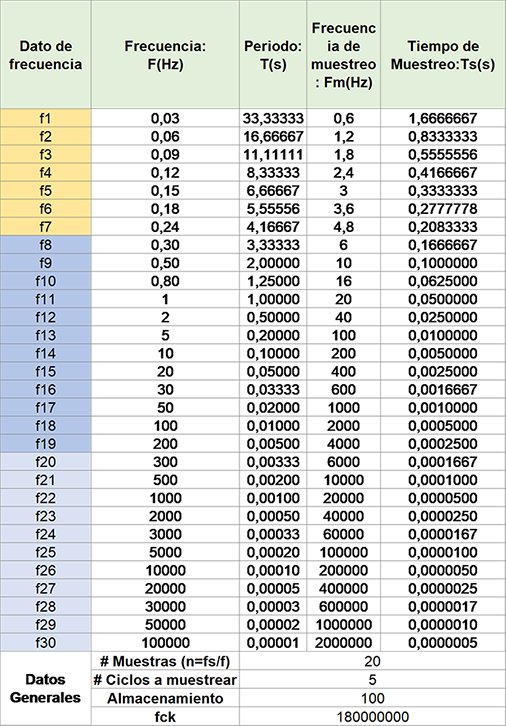Click the f19 label cell
506x726 pixels.
click(x=45, y=444)
